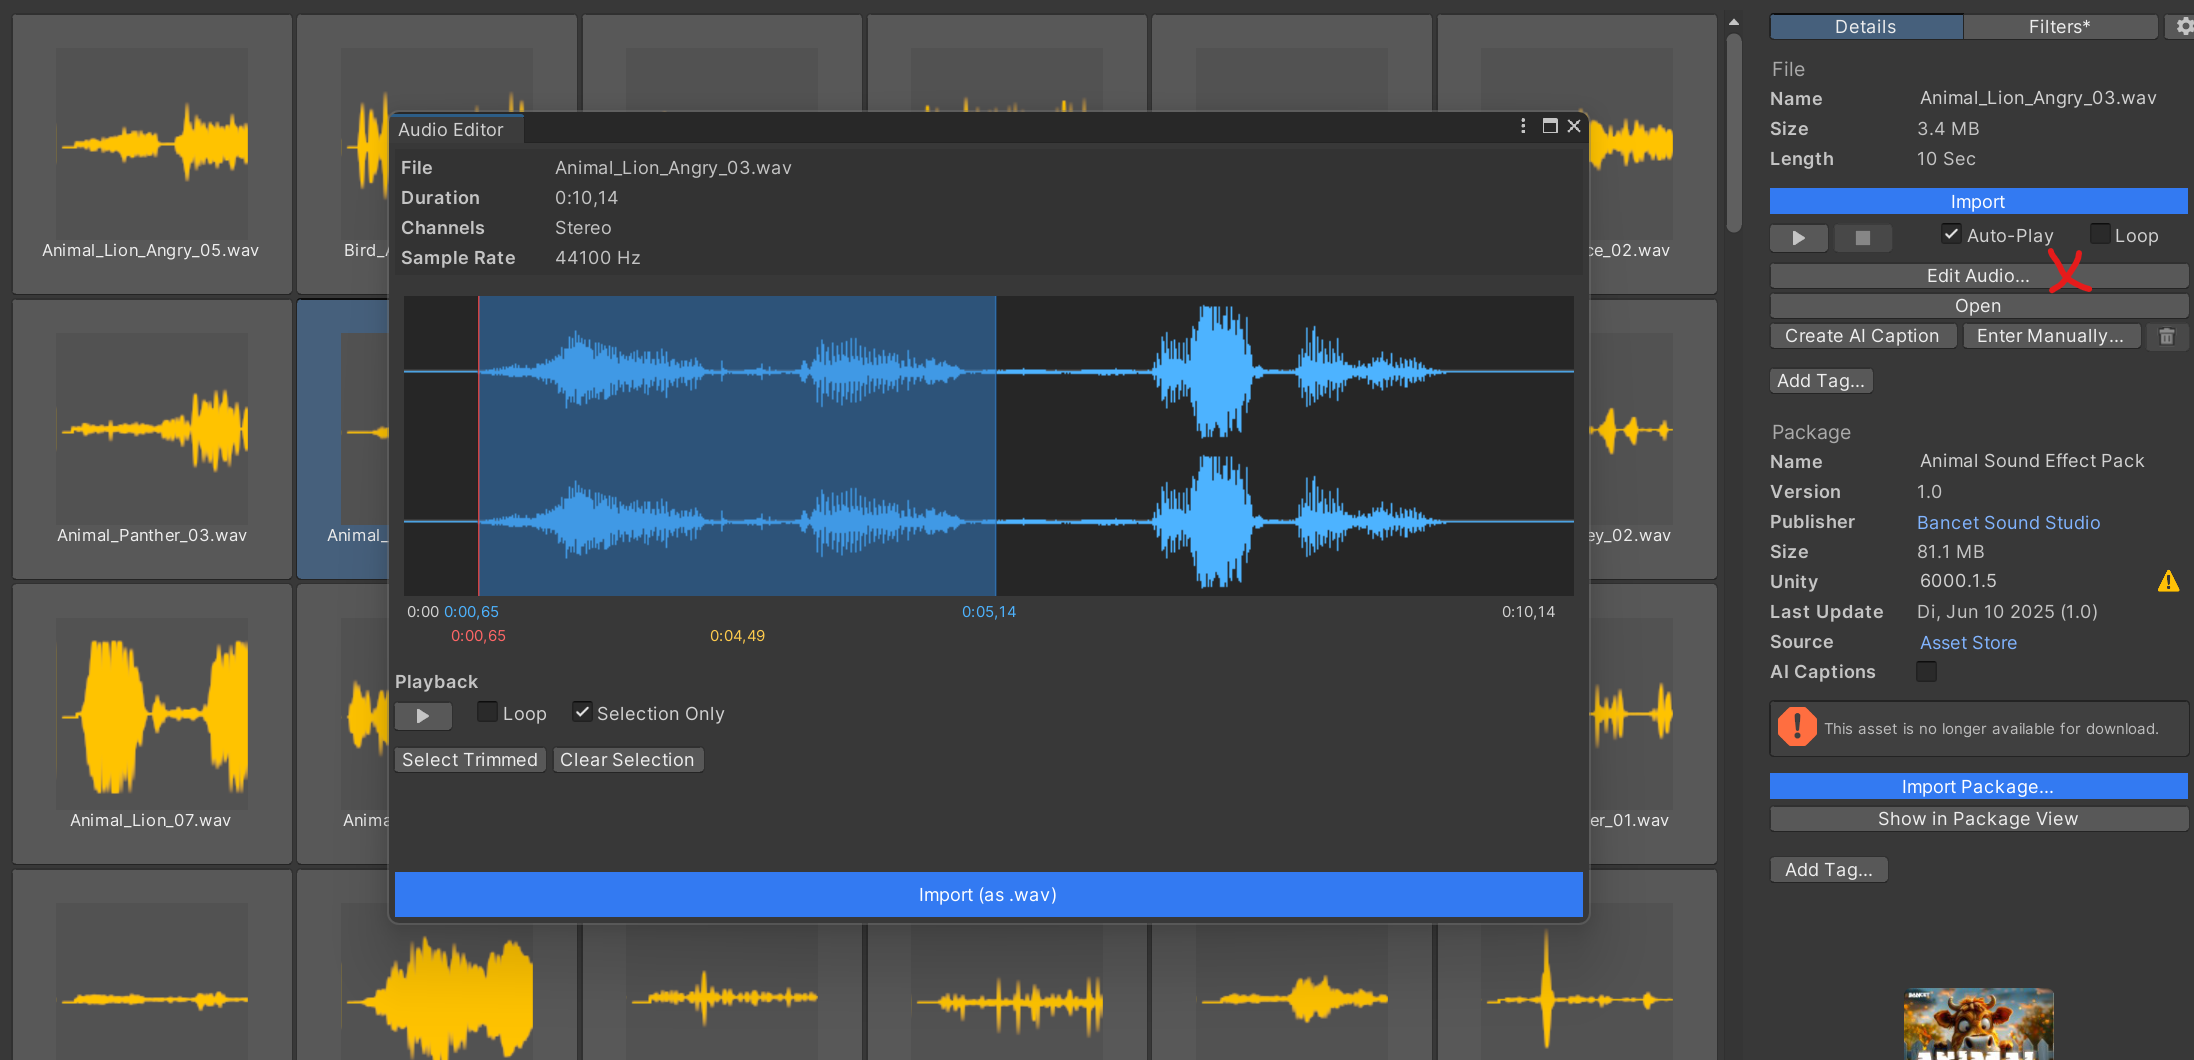
Task: Click the 0:05,14 selection end label
Action: [x=989, y=612]
